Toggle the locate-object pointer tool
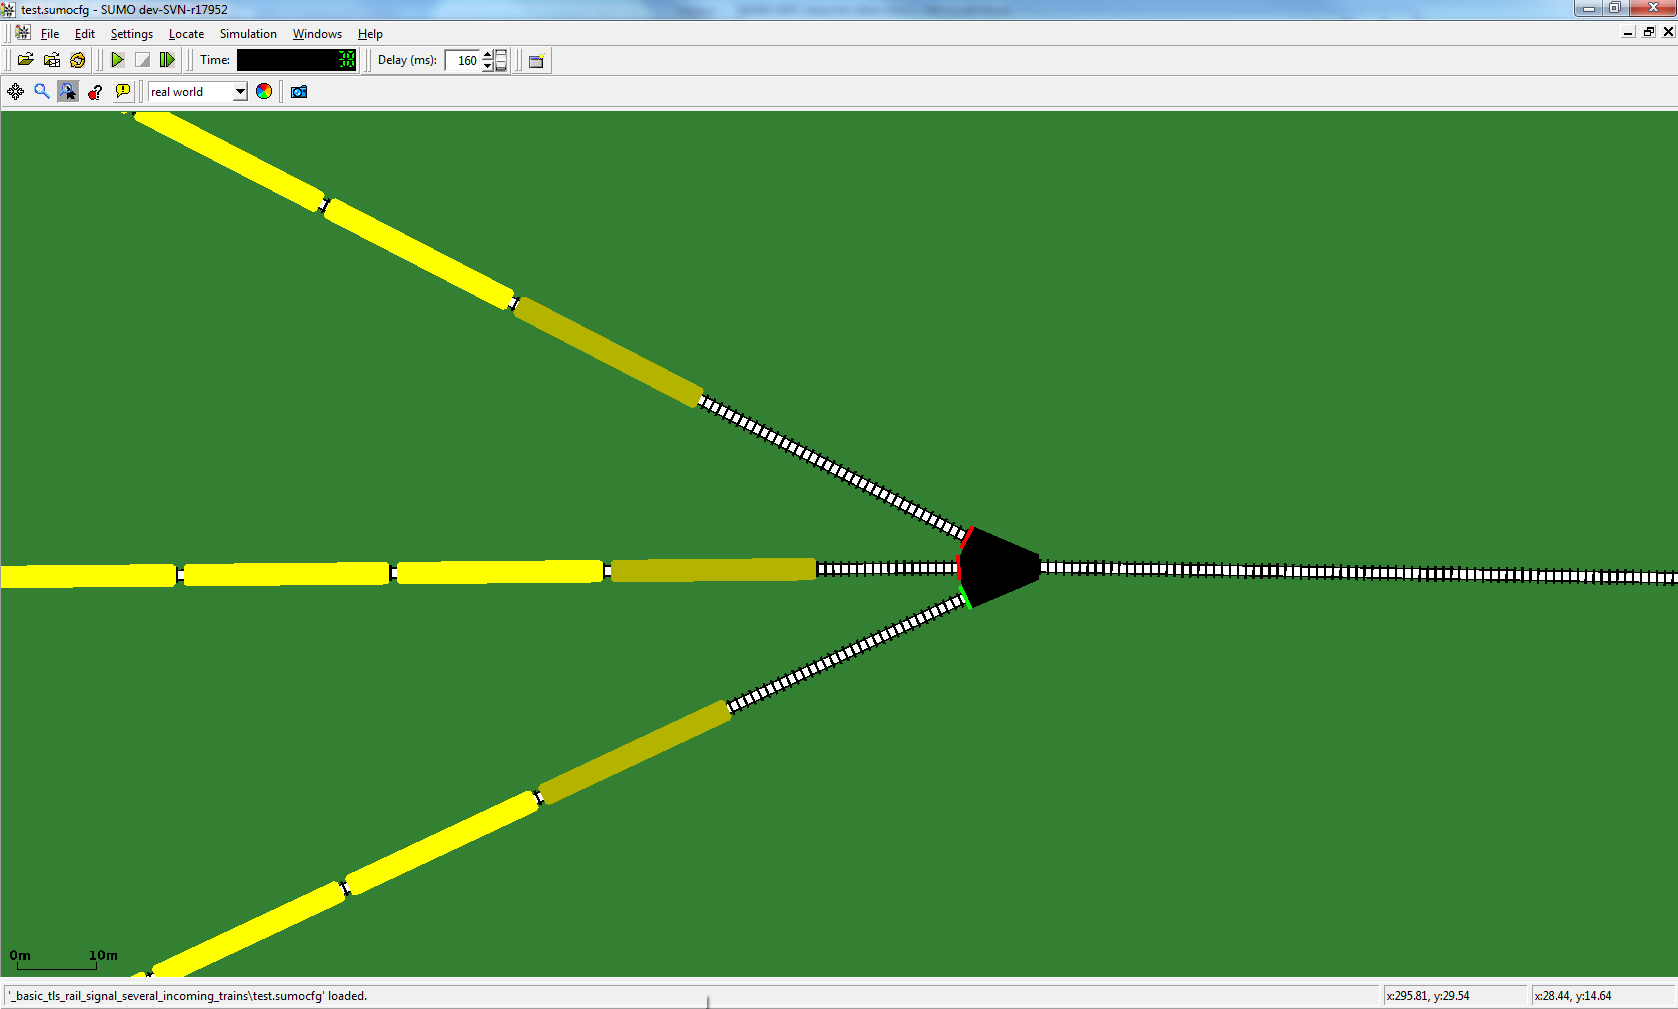Screen dimensions: 1678x1009 (x=68, y=92)
